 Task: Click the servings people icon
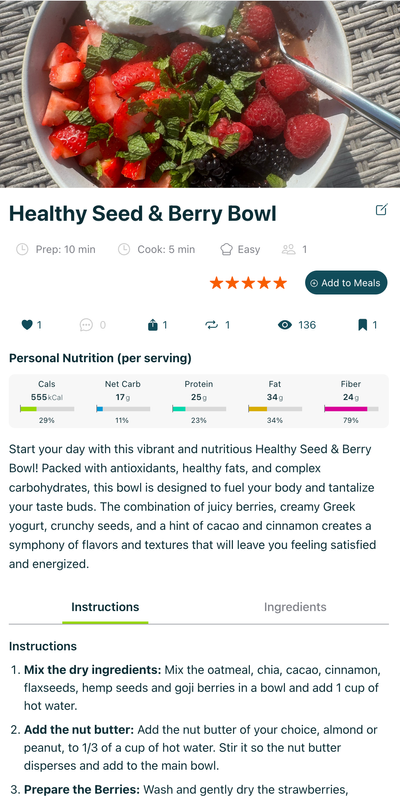tap(289, 249)
